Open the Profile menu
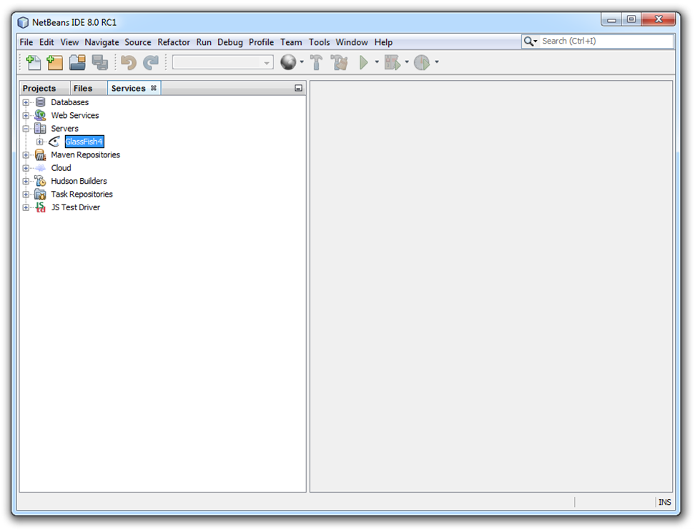 tap(261, 42)
